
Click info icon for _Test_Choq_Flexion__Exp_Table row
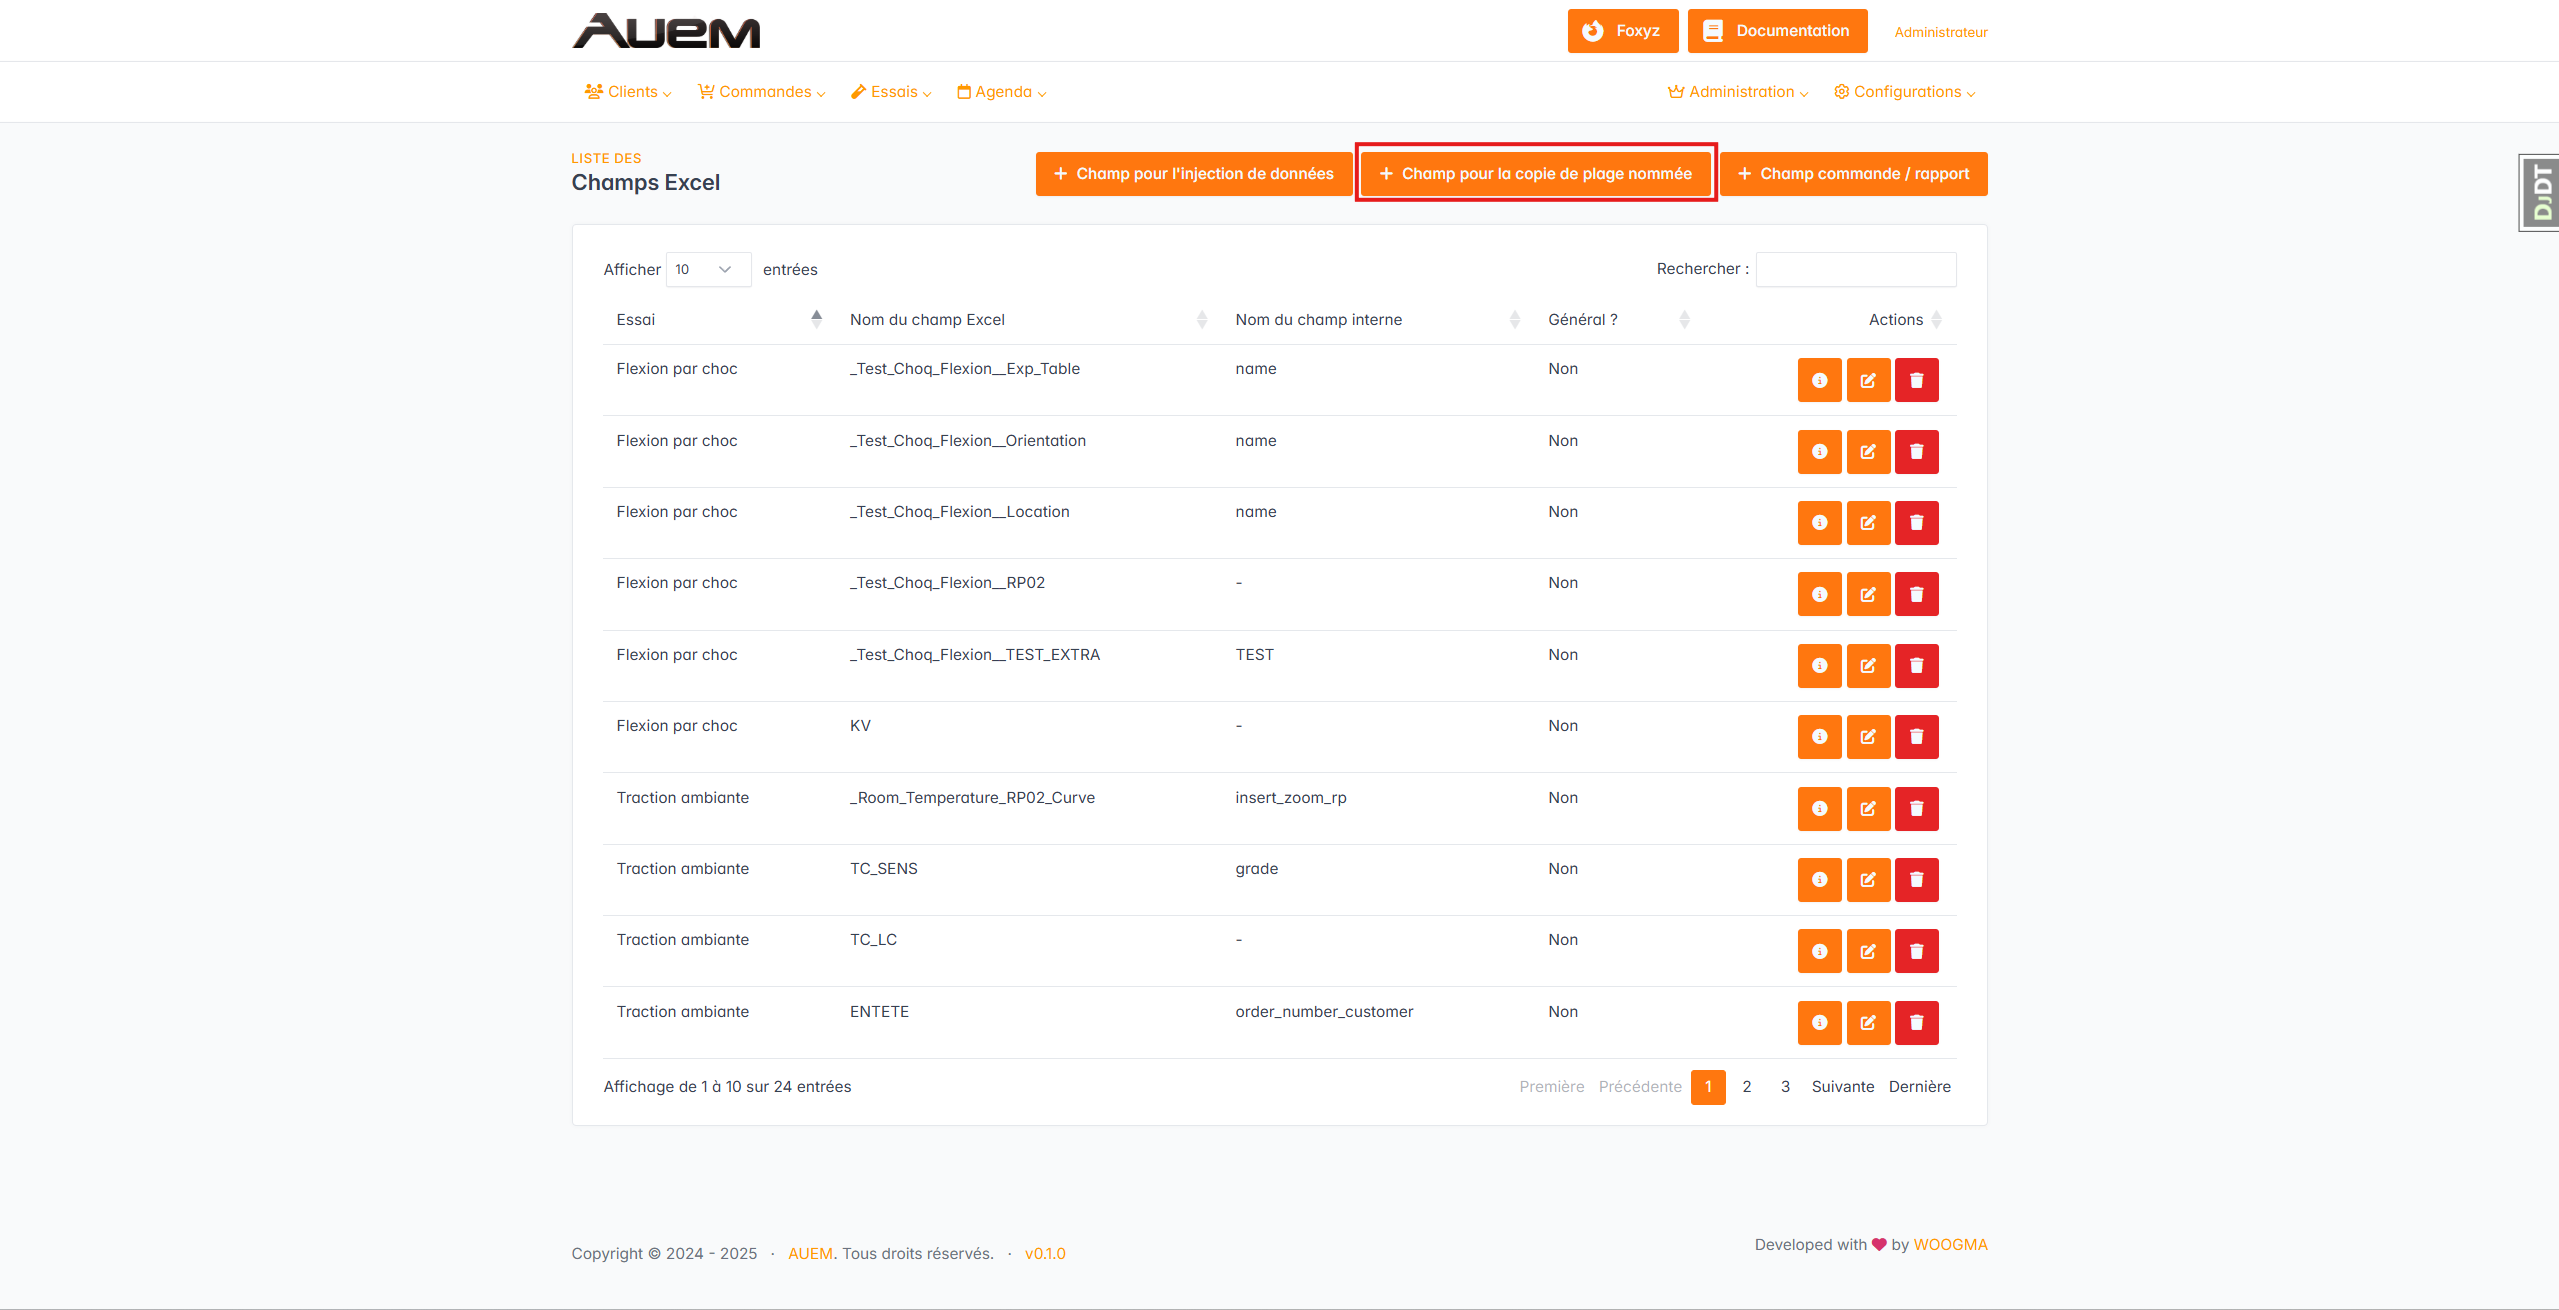coord(1819,380)
